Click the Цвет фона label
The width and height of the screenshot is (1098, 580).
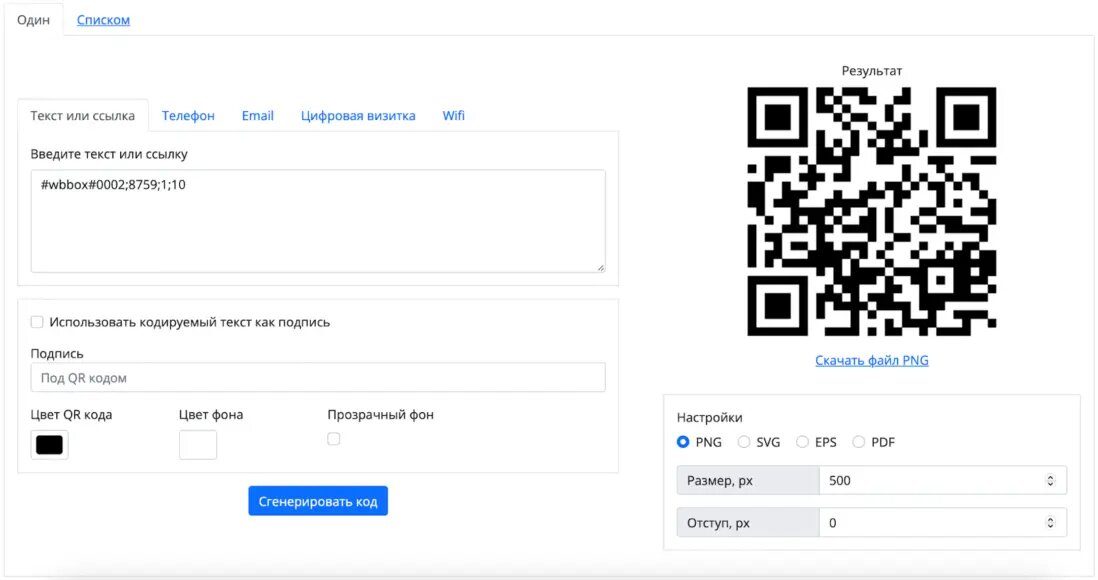(x=211, y=415)
